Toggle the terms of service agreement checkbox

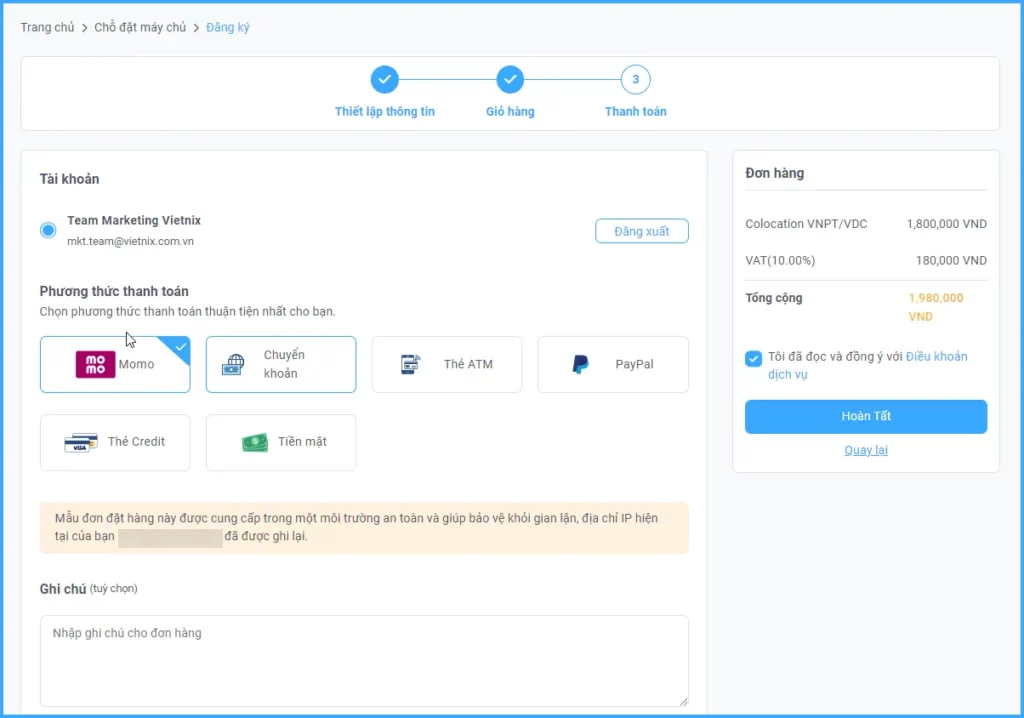point(753,358)
